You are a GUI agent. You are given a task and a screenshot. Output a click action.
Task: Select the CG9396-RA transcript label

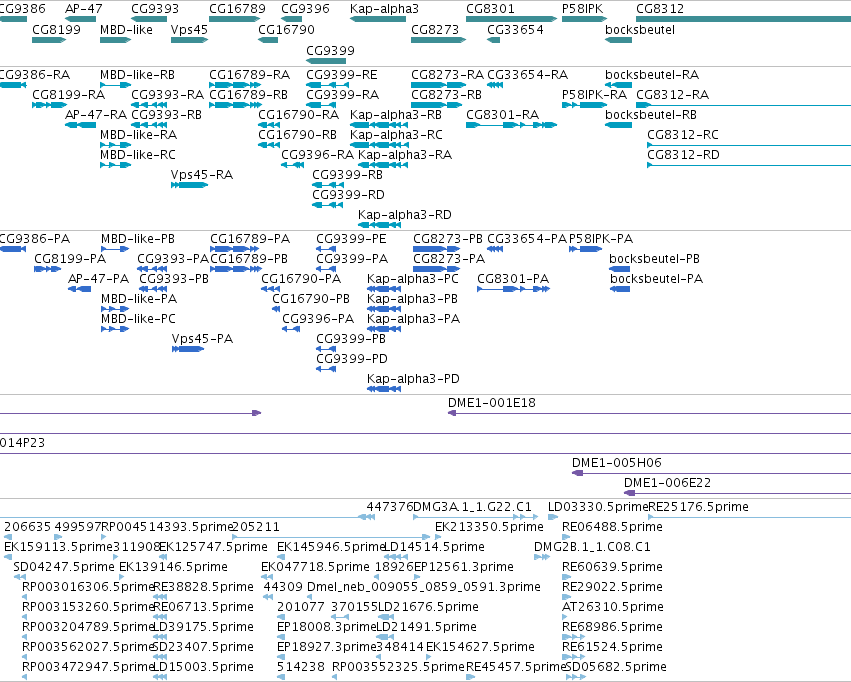click(317, 155)
